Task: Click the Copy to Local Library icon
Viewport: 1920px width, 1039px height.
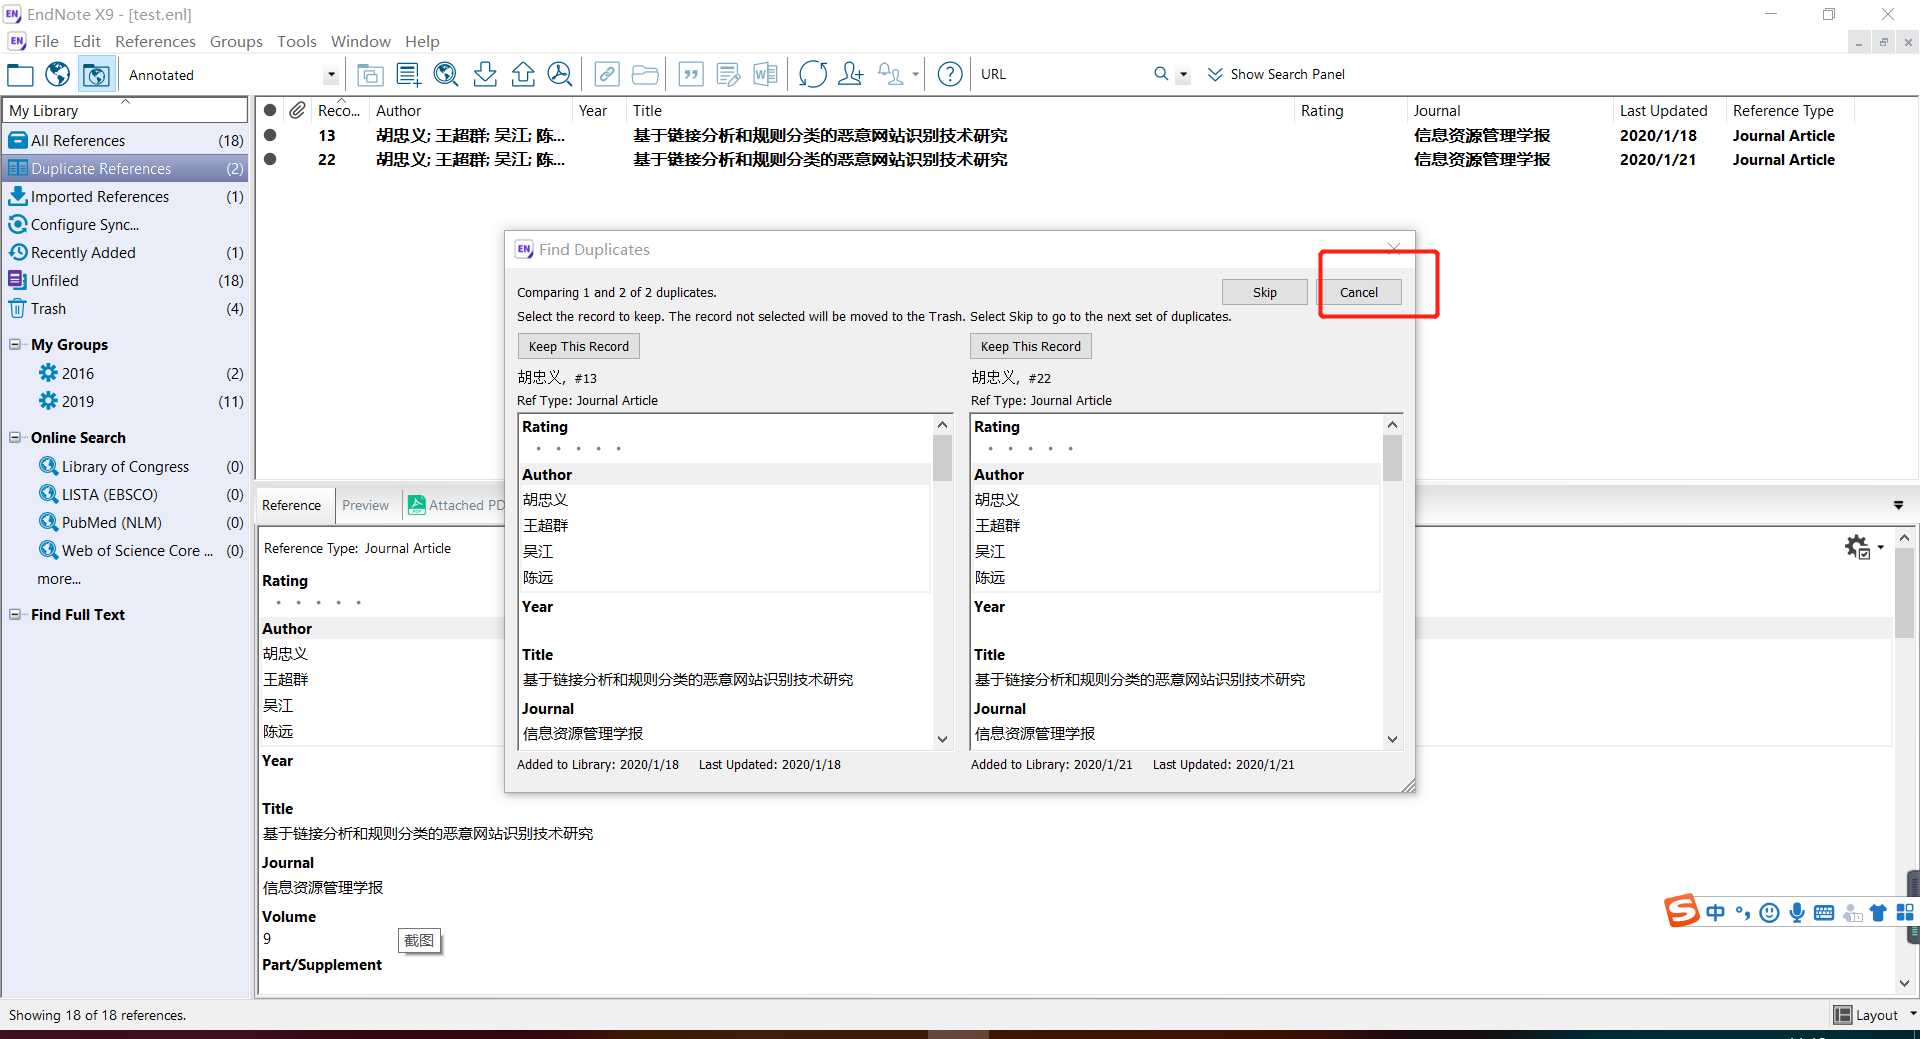Action: pyautogui.click(x=370, y=75)
